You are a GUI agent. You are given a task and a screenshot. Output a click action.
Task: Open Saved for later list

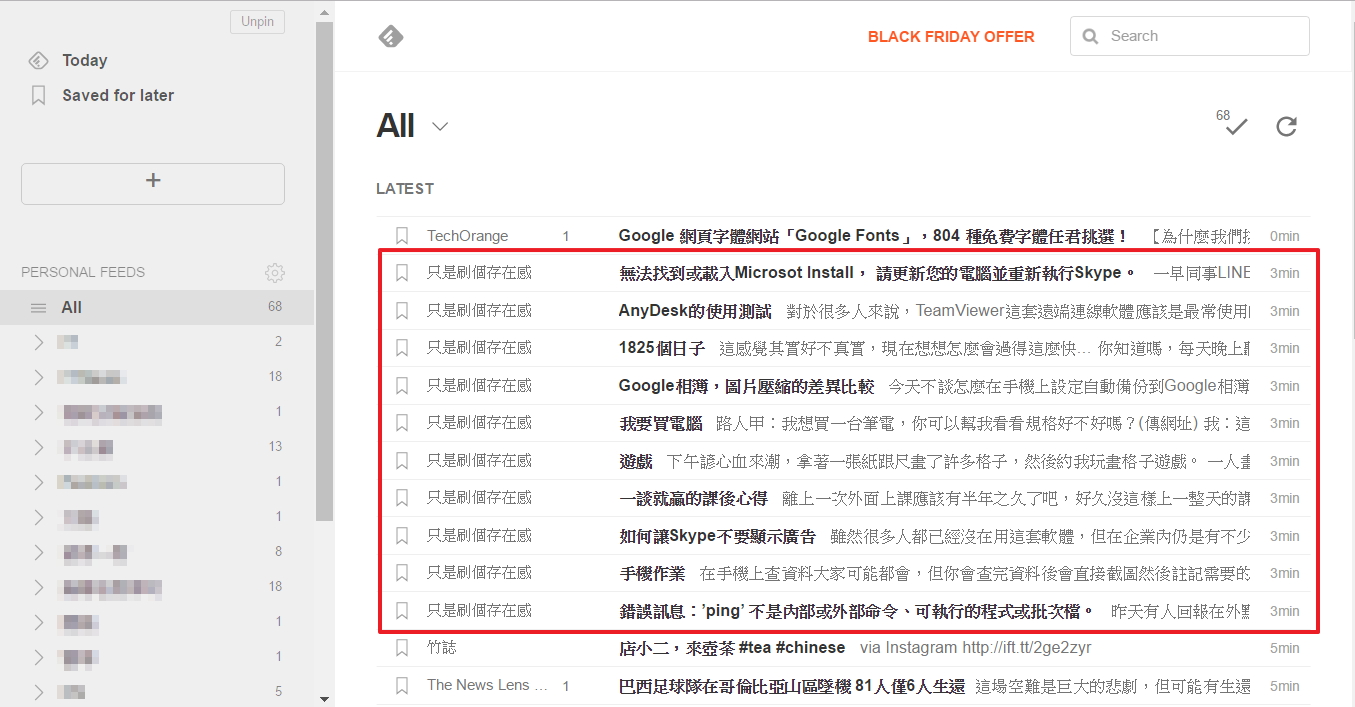118,95
